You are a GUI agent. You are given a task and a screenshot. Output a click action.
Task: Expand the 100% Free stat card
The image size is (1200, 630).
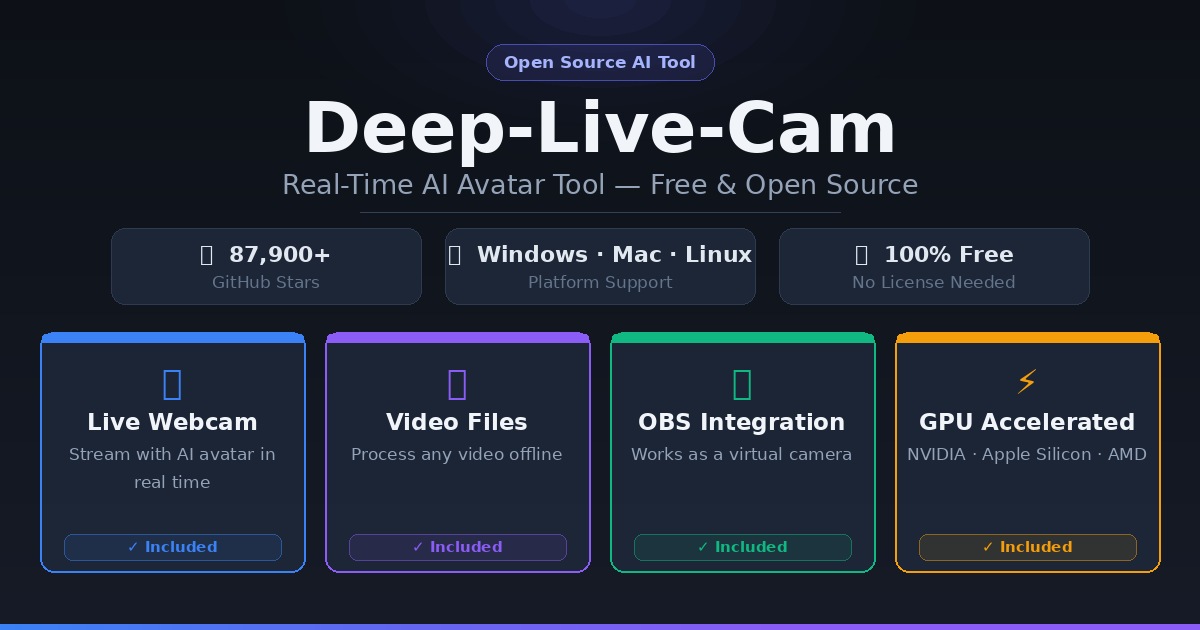pyautogui.click(x=934, y=266)
